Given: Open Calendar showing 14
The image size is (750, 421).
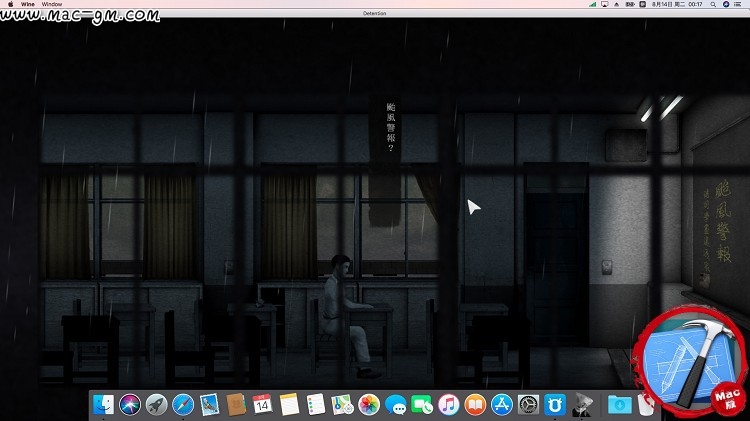Looking at the screenshot, I should (262, 405).
